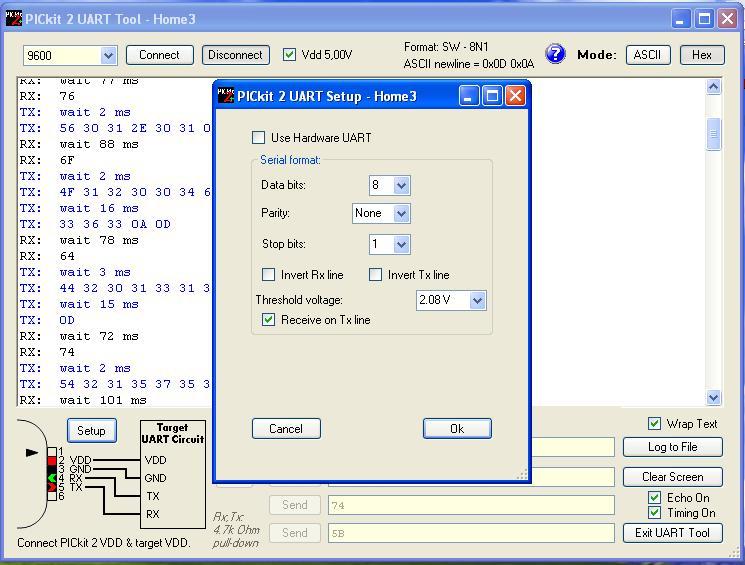745x565 pixels.
Task: Uncheck Receive on Tx line
Action: (268, 319)
